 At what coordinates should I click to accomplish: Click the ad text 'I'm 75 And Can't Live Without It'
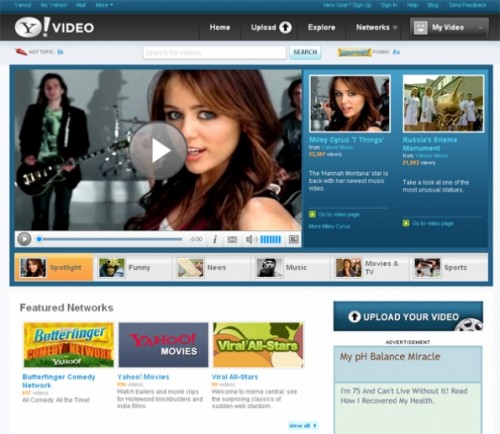pyautogui.click(x=404, y=395)
